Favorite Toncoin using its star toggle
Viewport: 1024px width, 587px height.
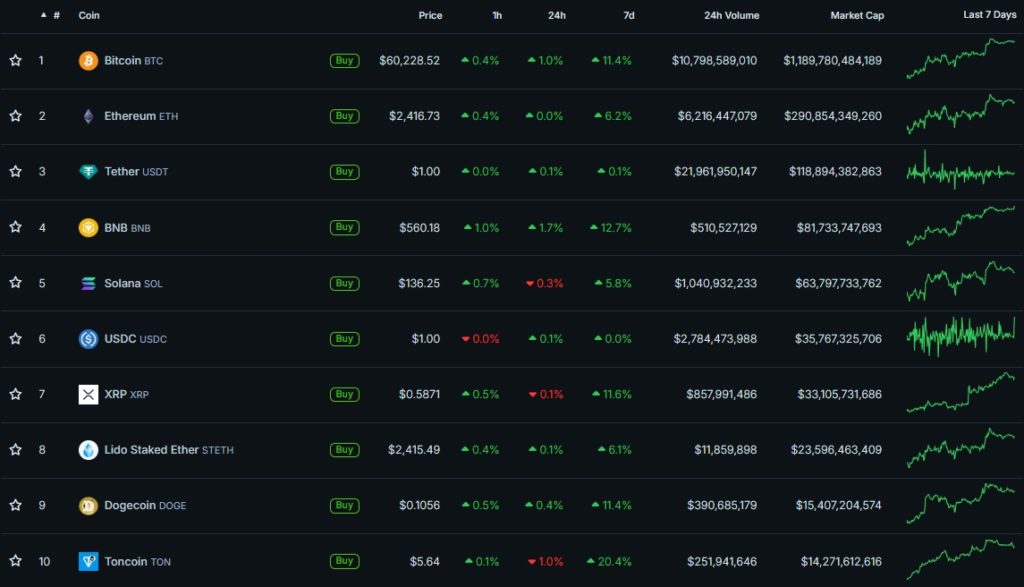click(x=14, y=561)
